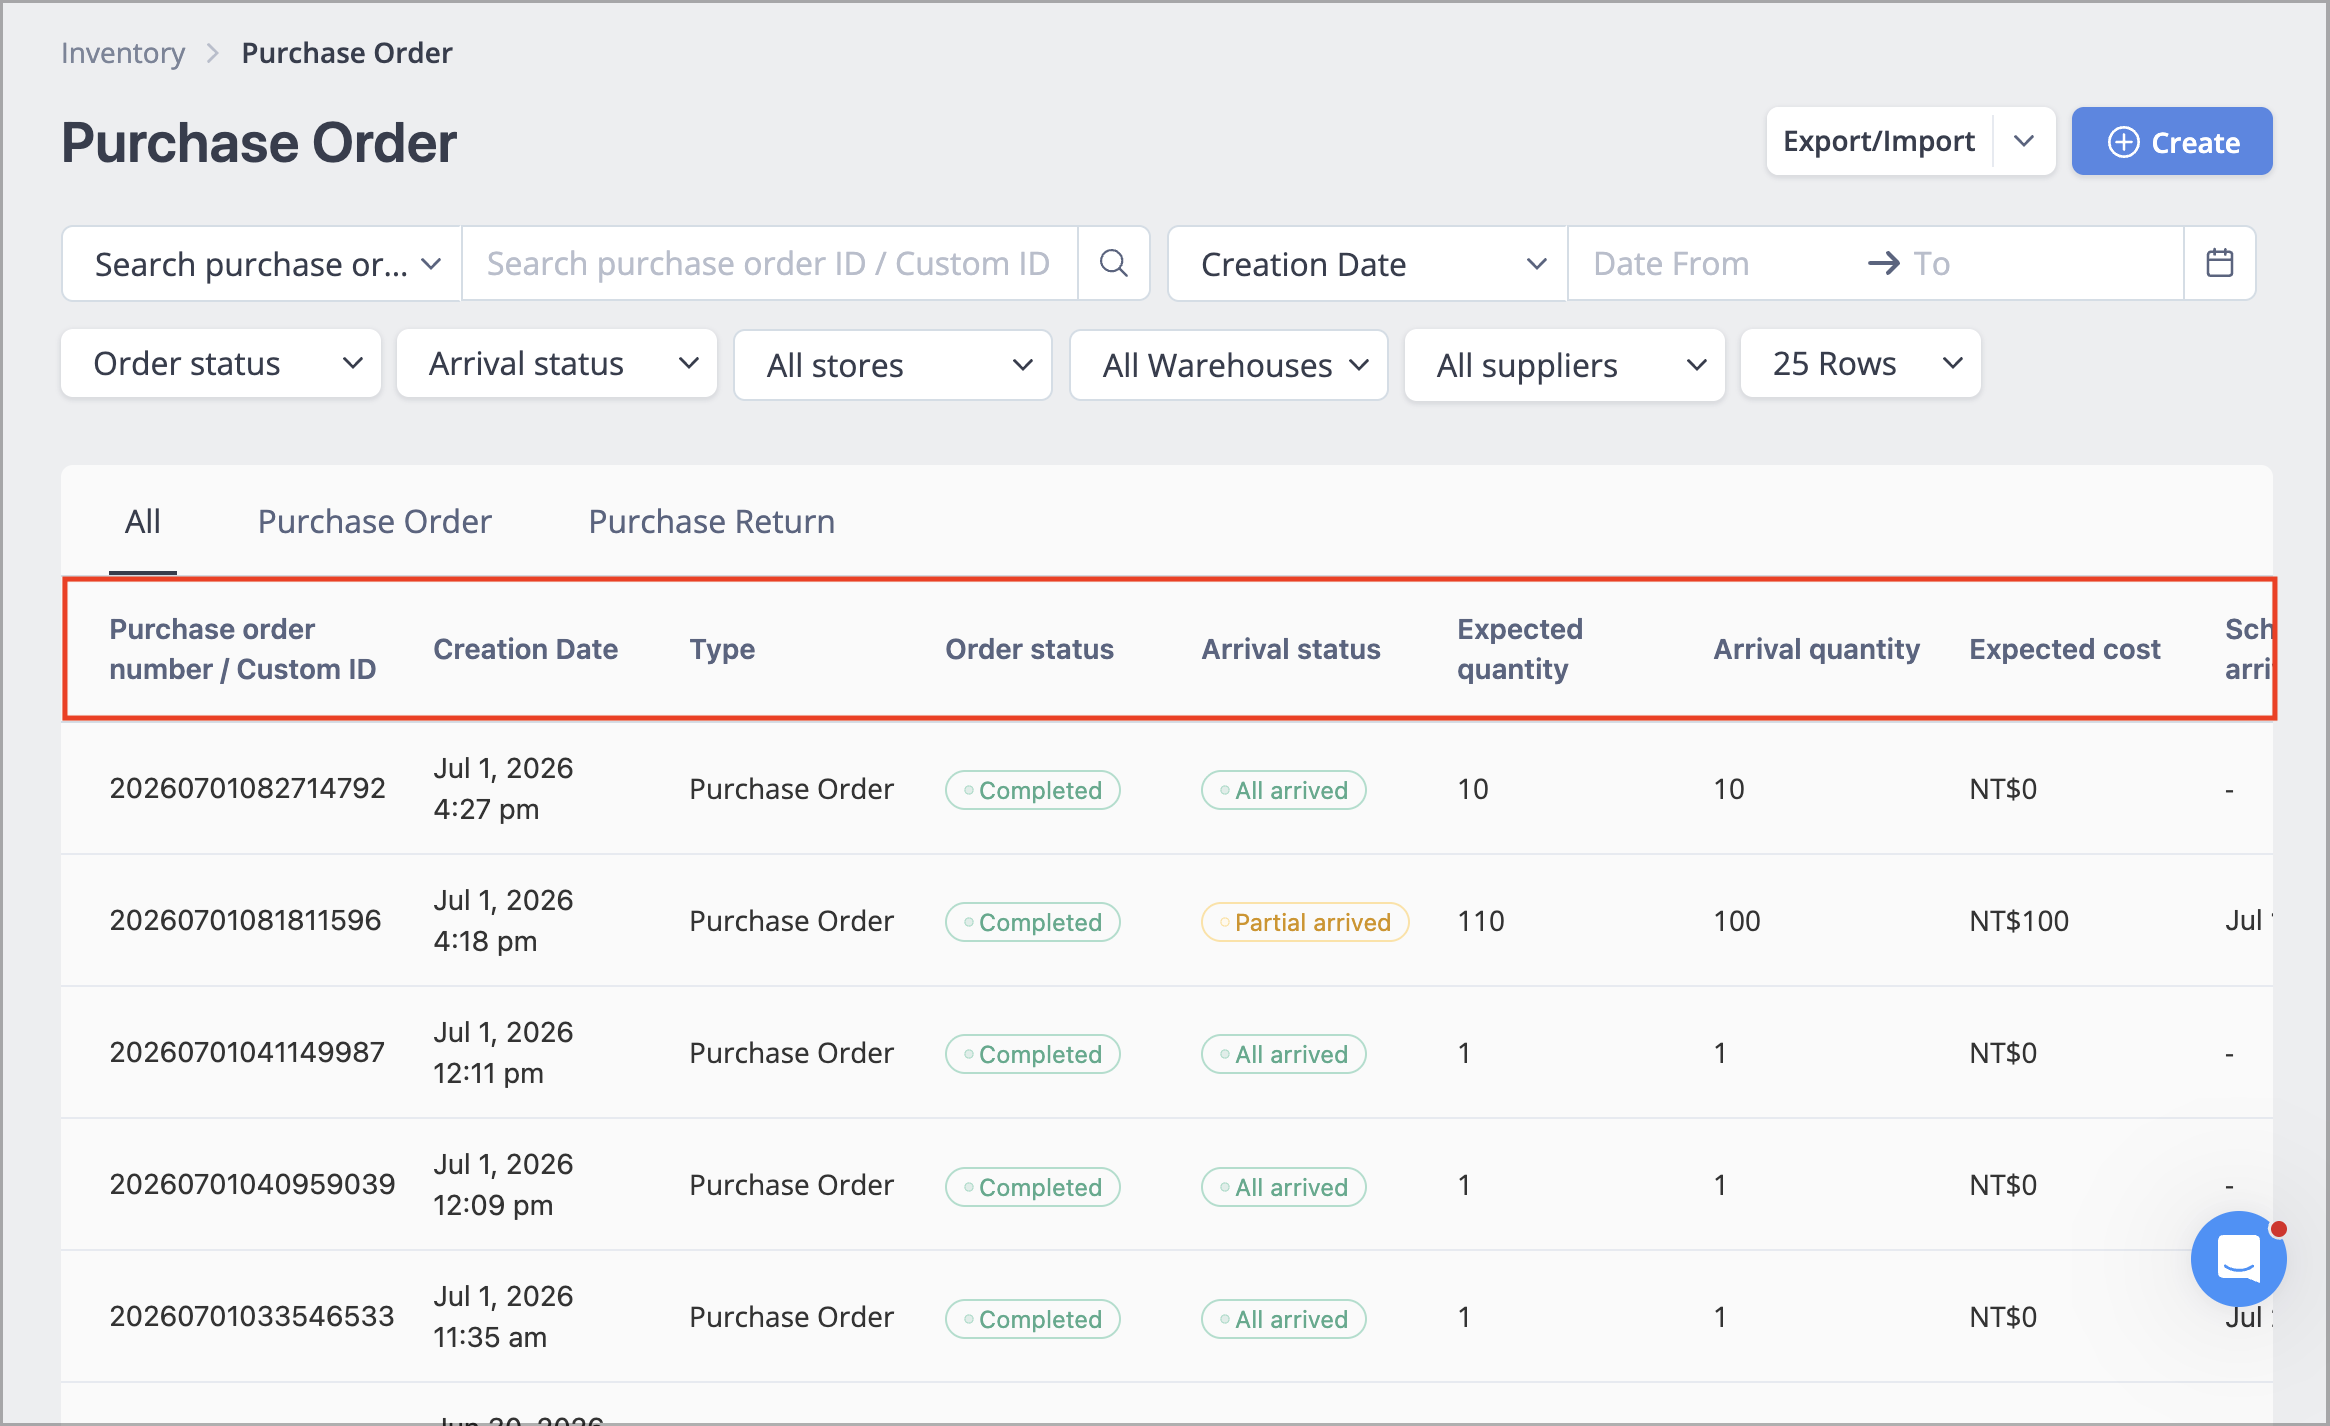Click the Arrival quantity column header
The height and width of the screenshot is (1426, 2330).
click(1817, 649)
